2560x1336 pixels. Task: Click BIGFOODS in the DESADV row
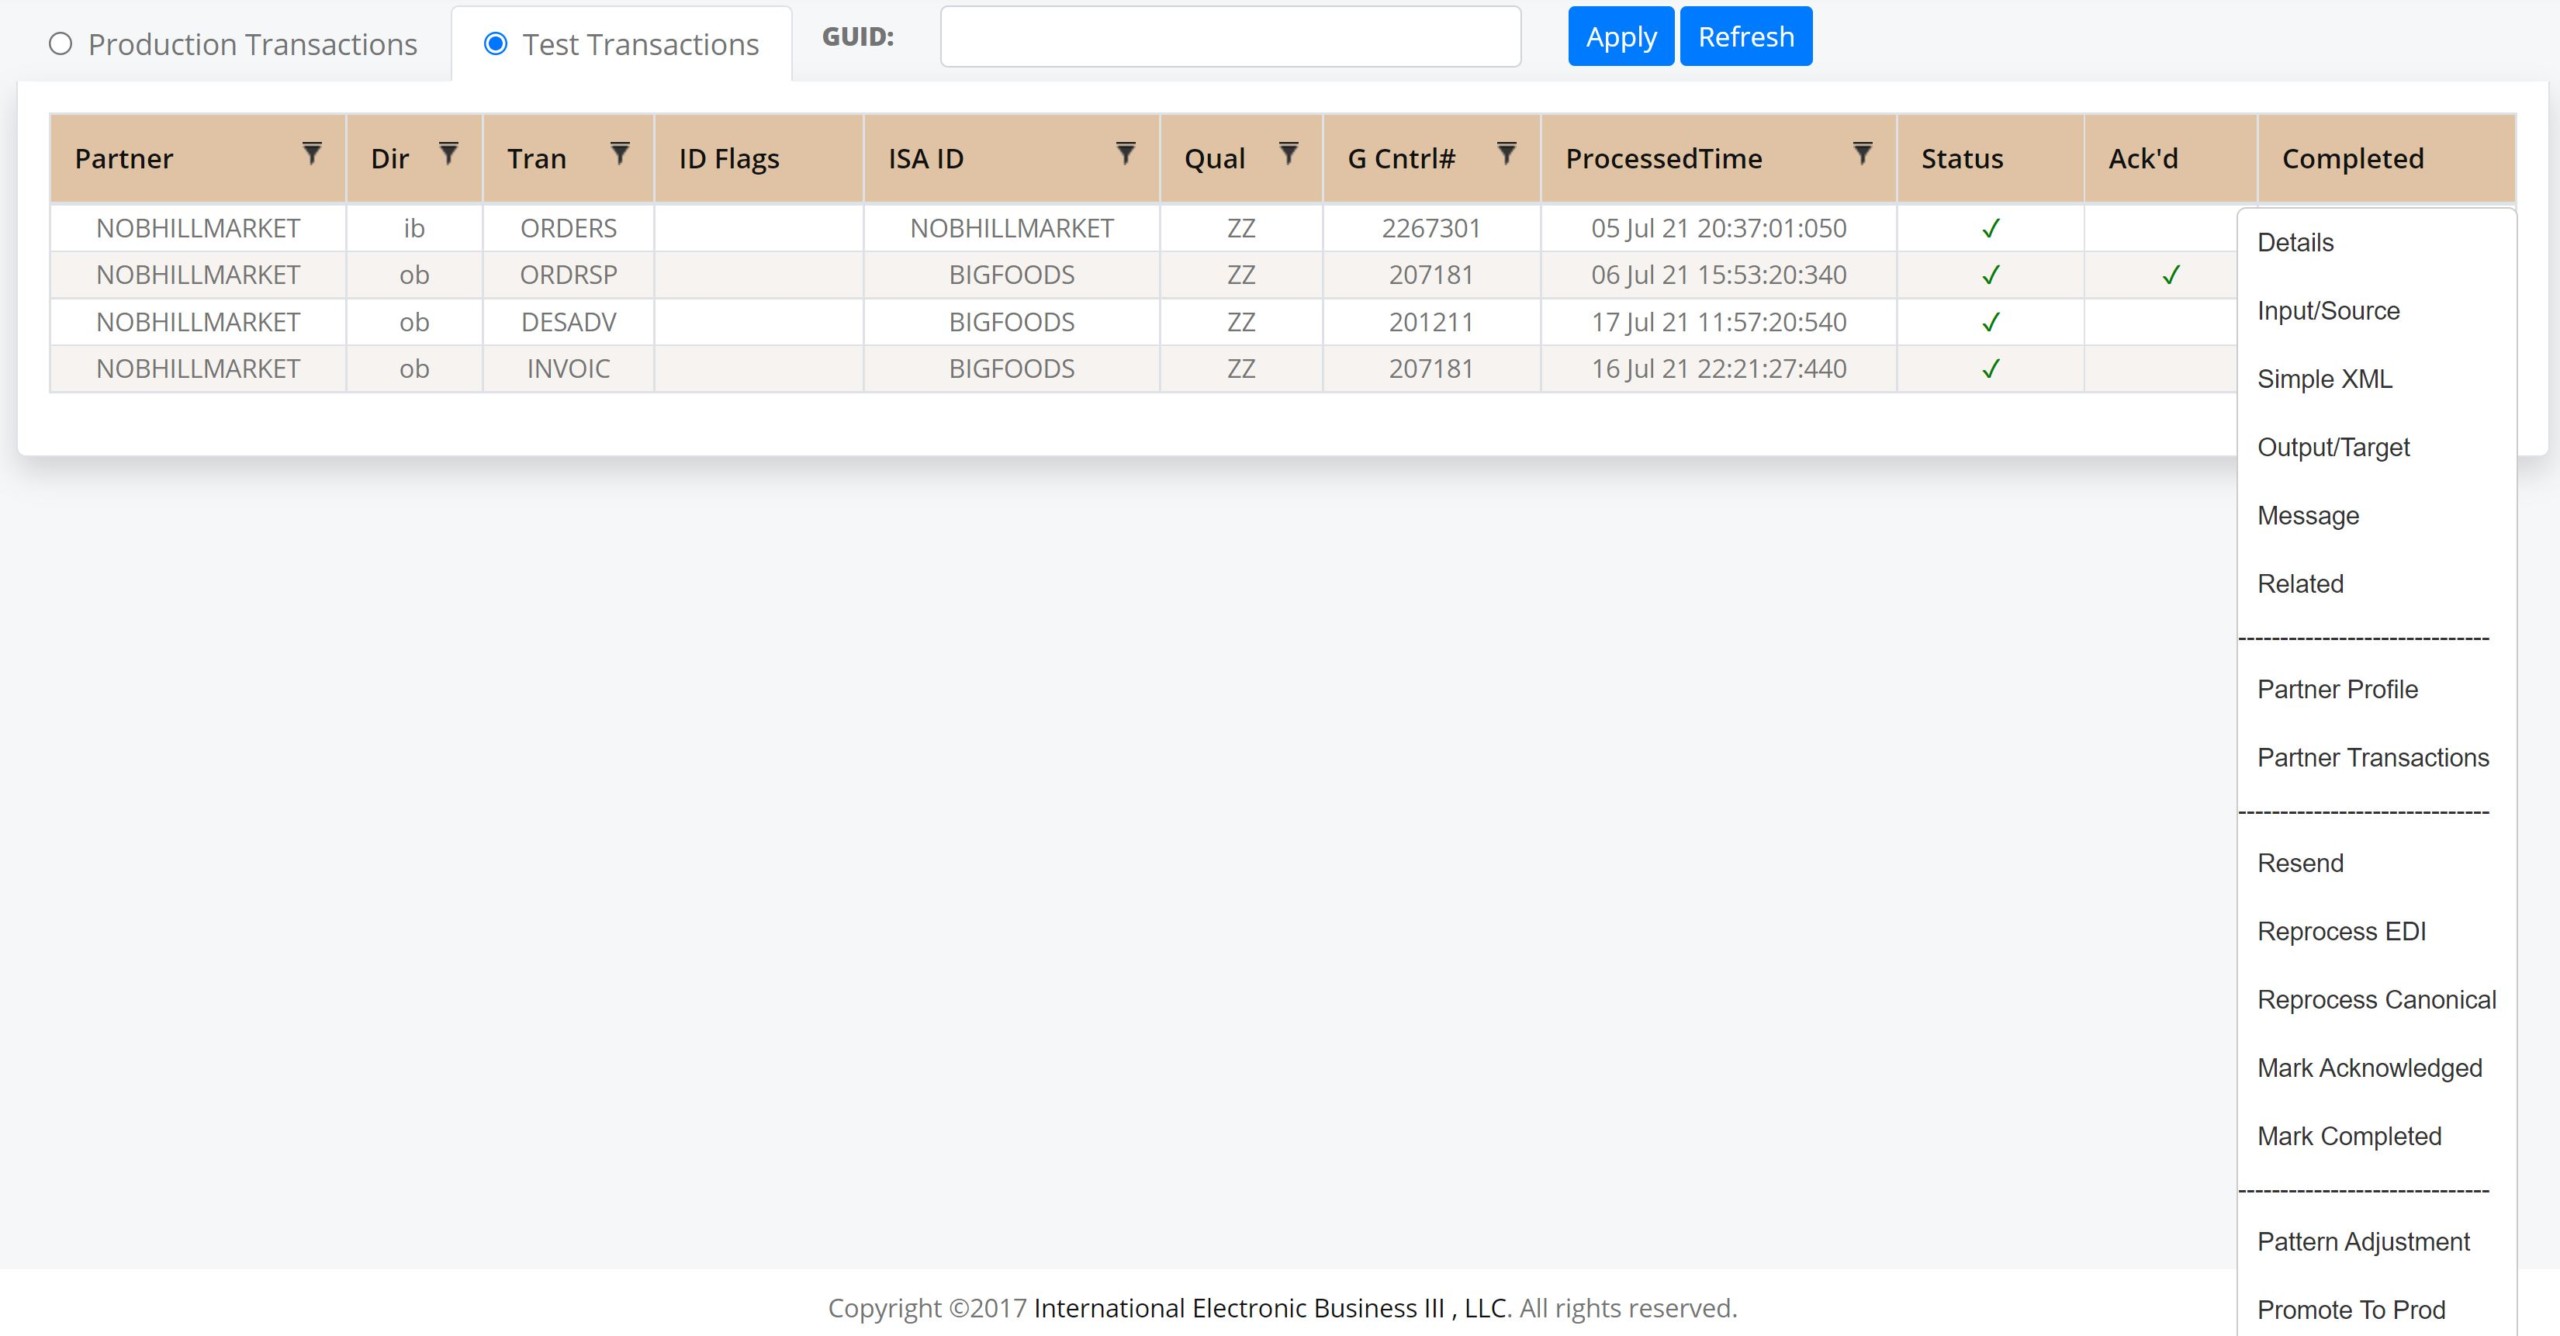pyautogui.click(x=1011, y=322)
